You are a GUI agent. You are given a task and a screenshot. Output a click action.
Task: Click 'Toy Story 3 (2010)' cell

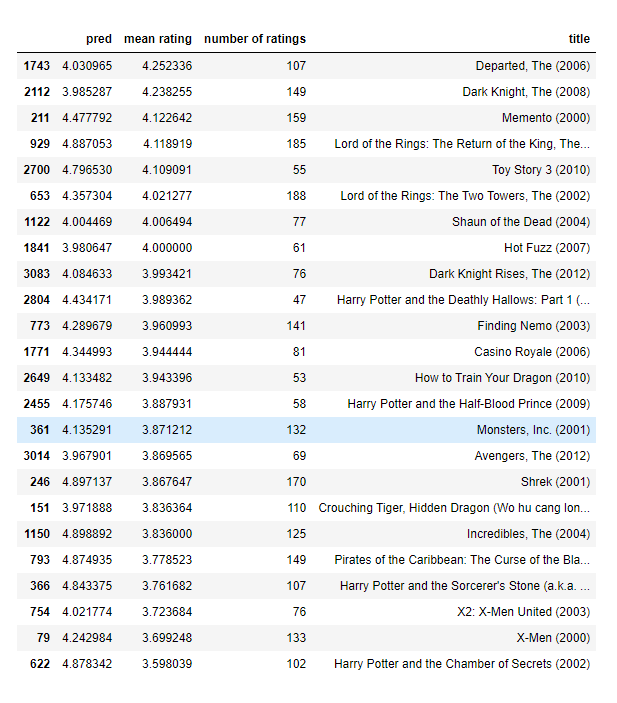pyautogui.click(x=541, y=170)
